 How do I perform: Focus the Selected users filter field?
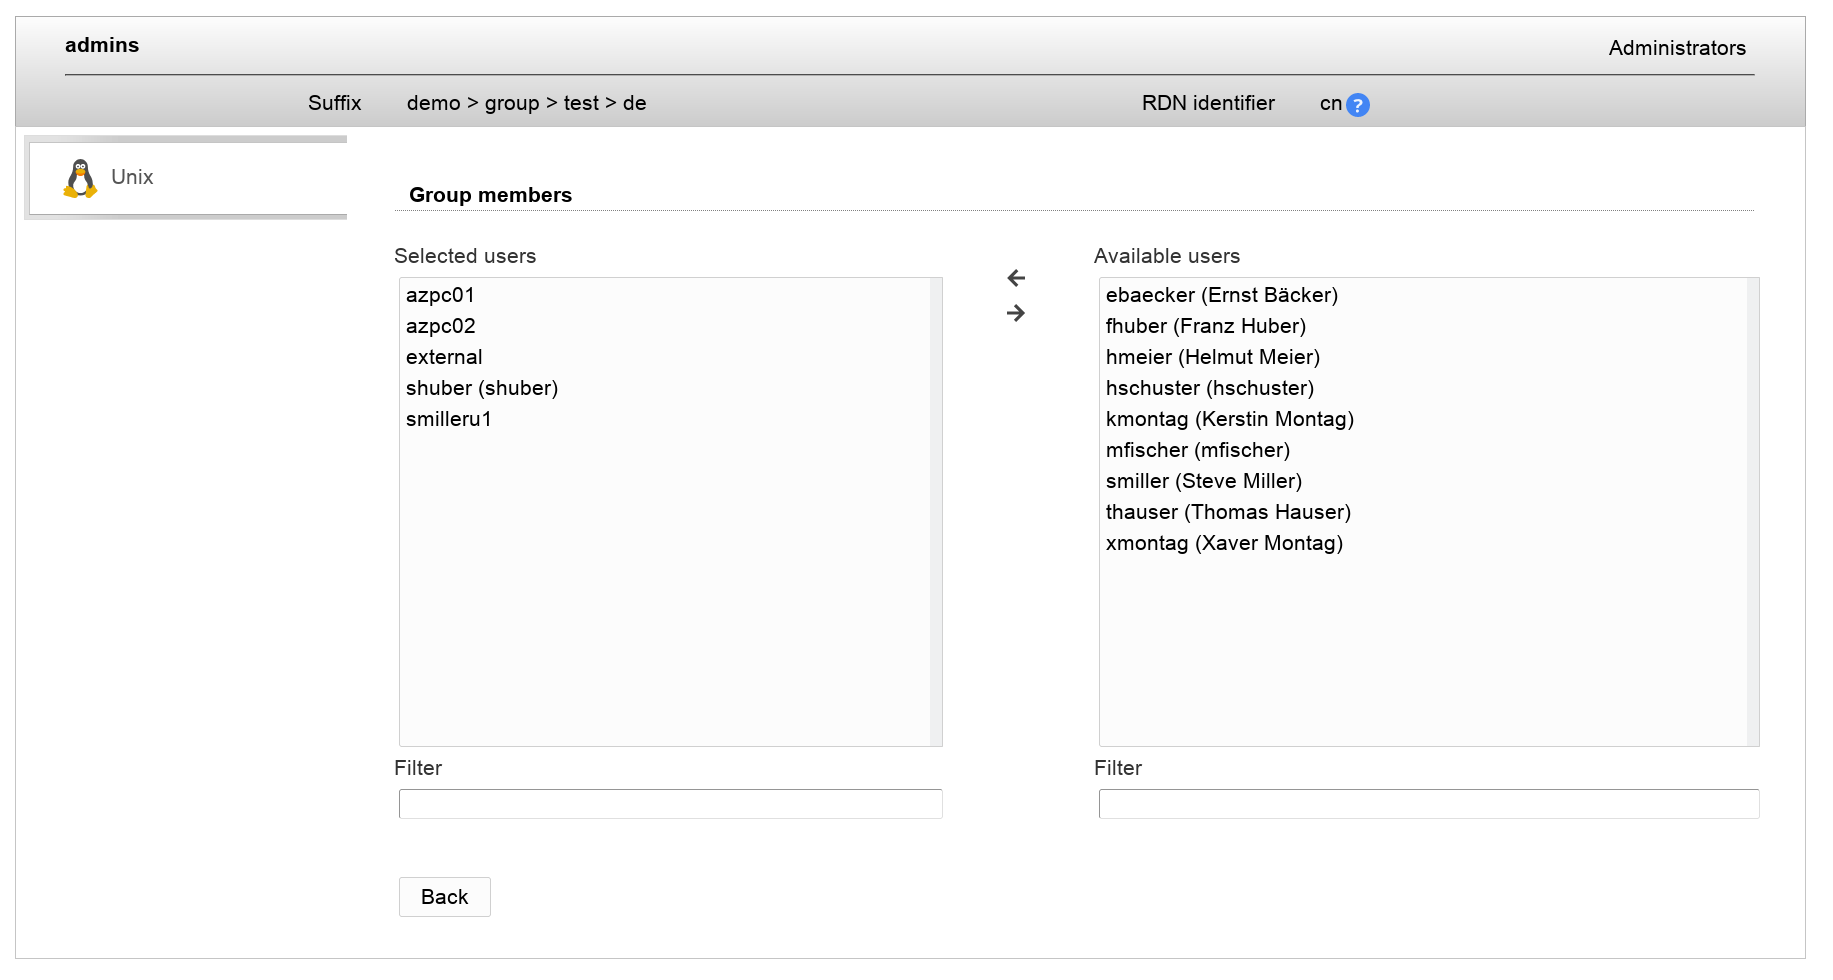pos(670,804)
